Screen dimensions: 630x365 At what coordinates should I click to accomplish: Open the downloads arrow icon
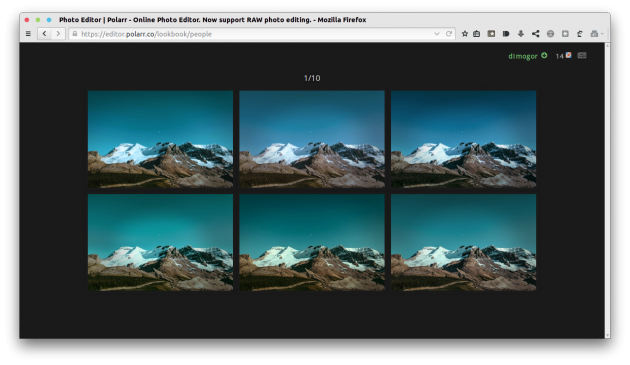point(521,34)
